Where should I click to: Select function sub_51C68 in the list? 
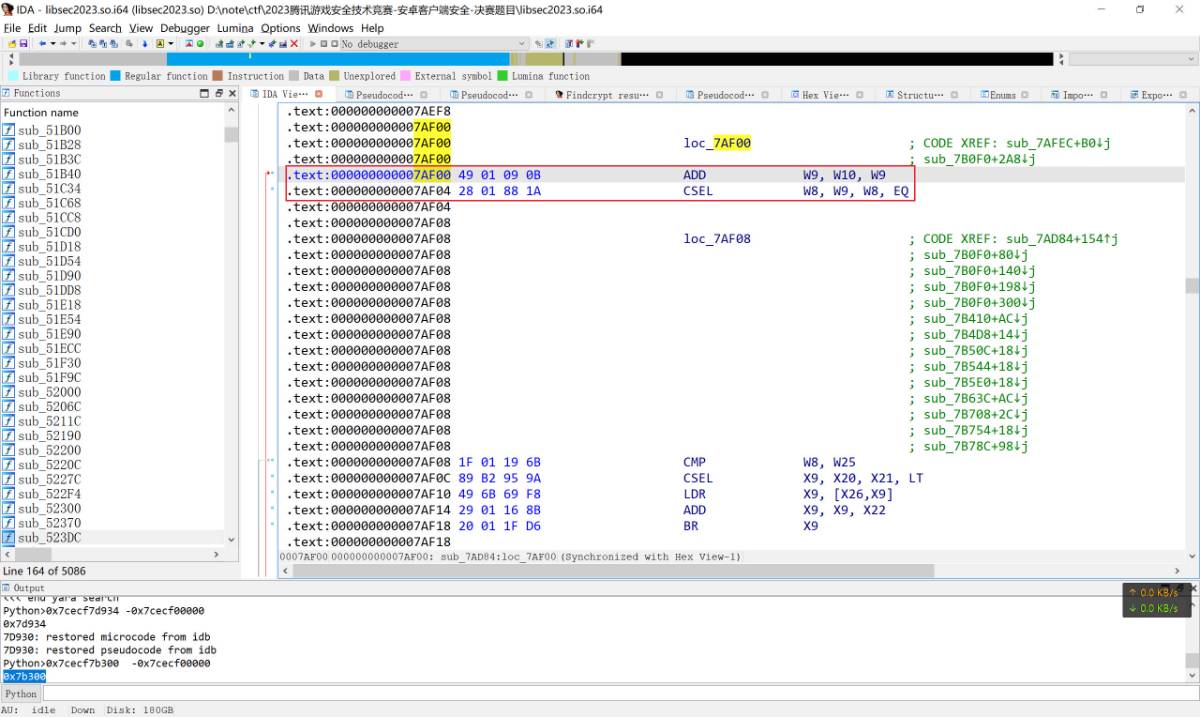pyautogui.click(x=49, y=203)
